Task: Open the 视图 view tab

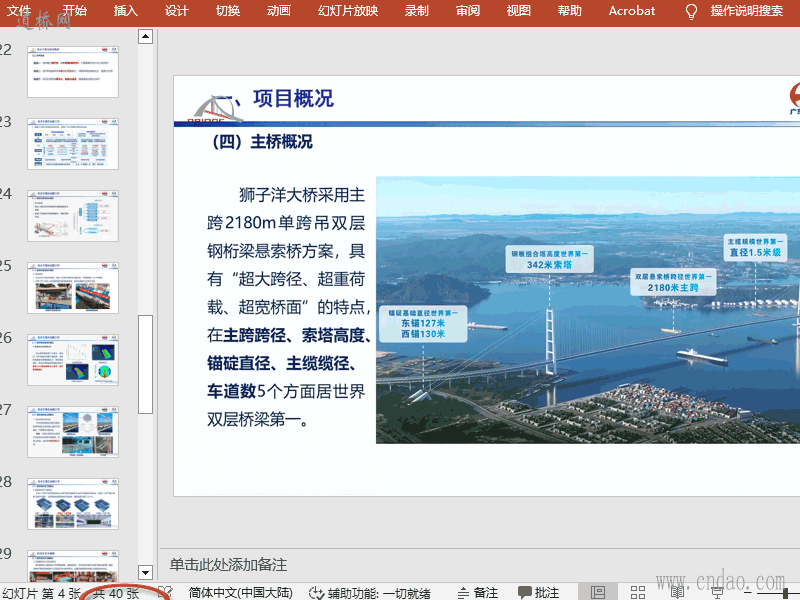Action: [x=518, y=11]
